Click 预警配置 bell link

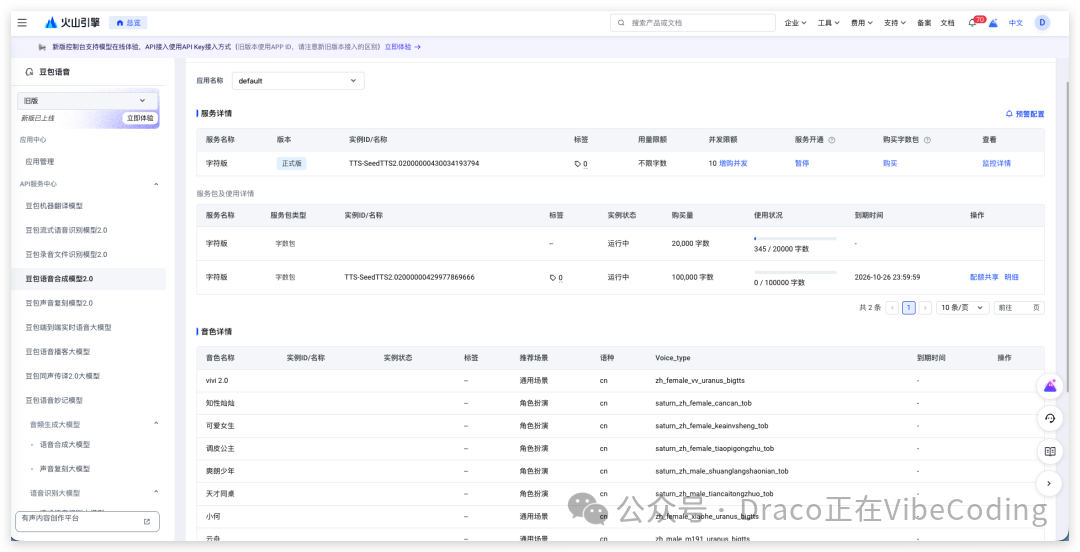pyautogui.click(x=1025, y=114)
